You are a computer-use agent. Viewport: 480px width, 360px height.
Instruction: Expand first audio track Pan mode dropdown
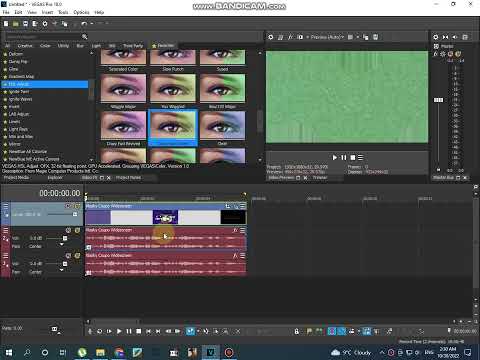pos(62,245)
